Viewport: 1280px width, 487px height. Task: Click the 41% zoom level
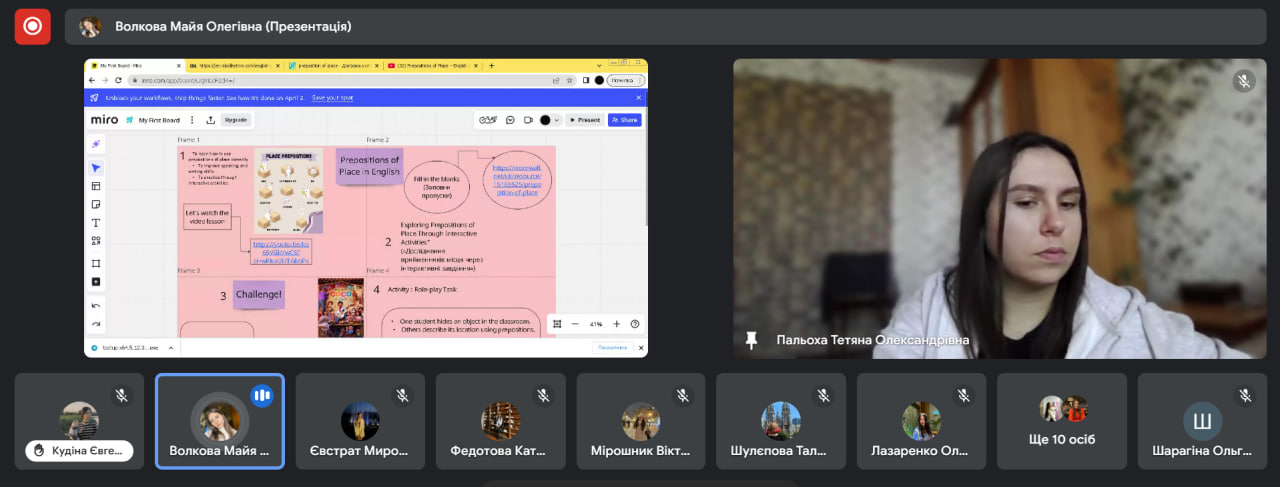[596, 324]
